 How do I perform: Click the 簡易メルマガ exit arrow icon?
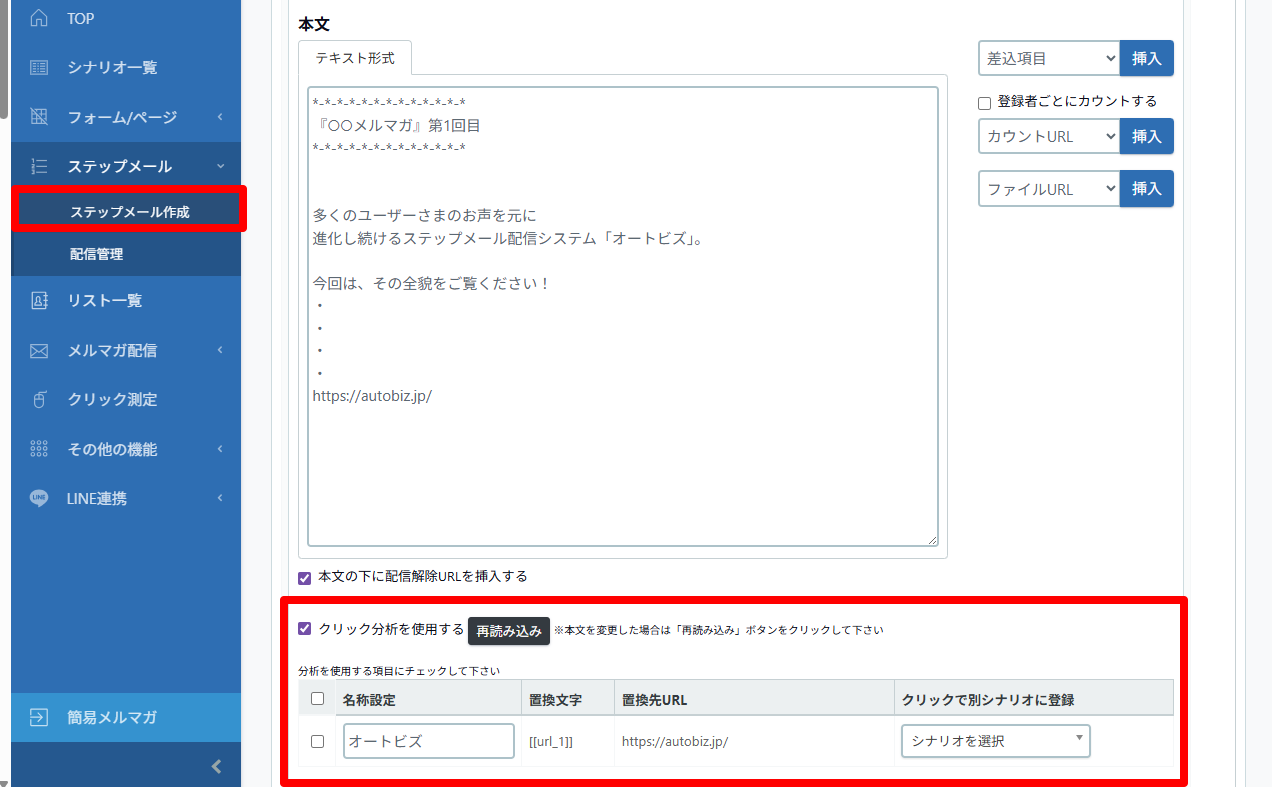pos(39,717)
